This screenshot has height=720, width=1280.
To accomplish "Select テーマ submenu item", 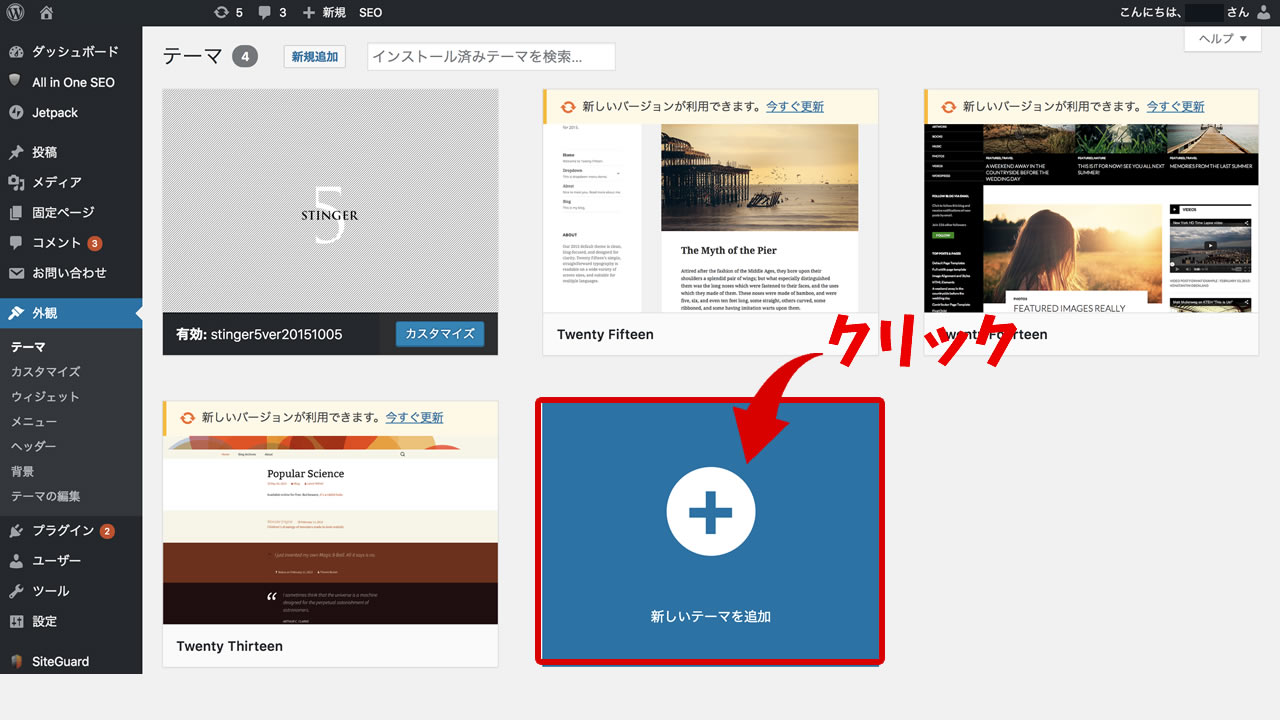I will (x=28, y=347).
